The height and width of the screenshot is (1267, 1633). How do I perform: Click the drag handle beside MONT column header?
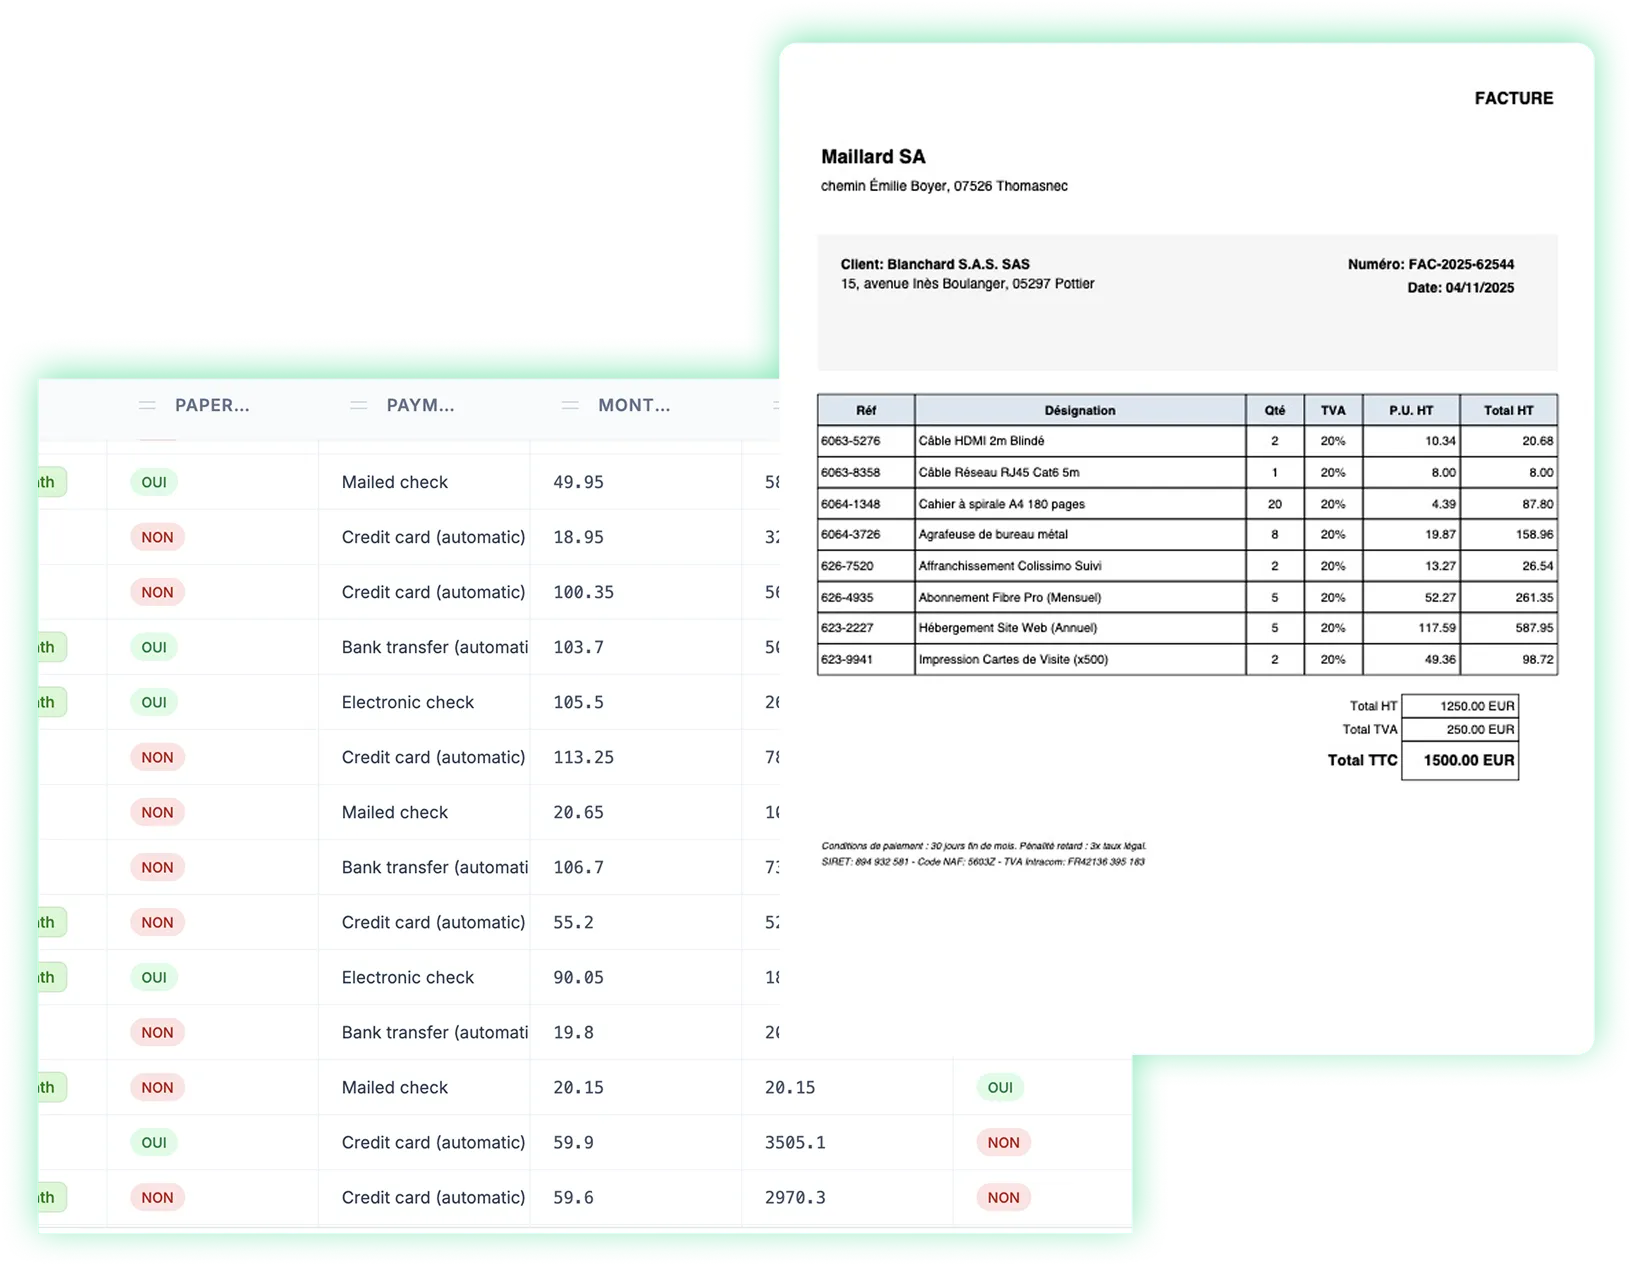point(570,405)
